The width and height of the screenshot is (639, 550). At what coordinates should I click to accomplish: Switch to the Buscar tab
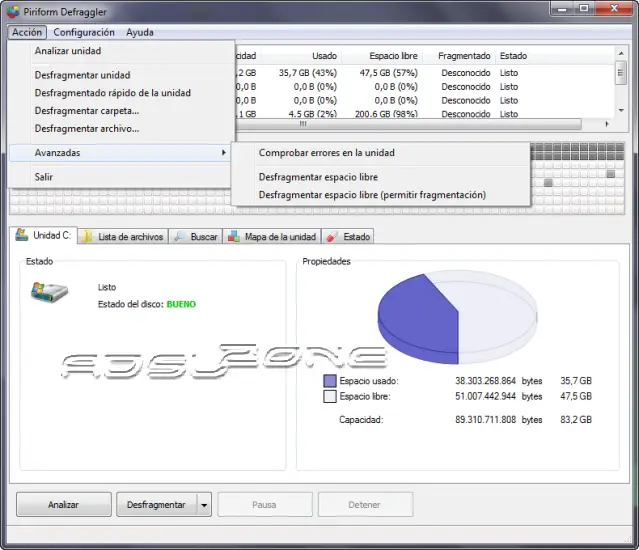pos(196,237)
